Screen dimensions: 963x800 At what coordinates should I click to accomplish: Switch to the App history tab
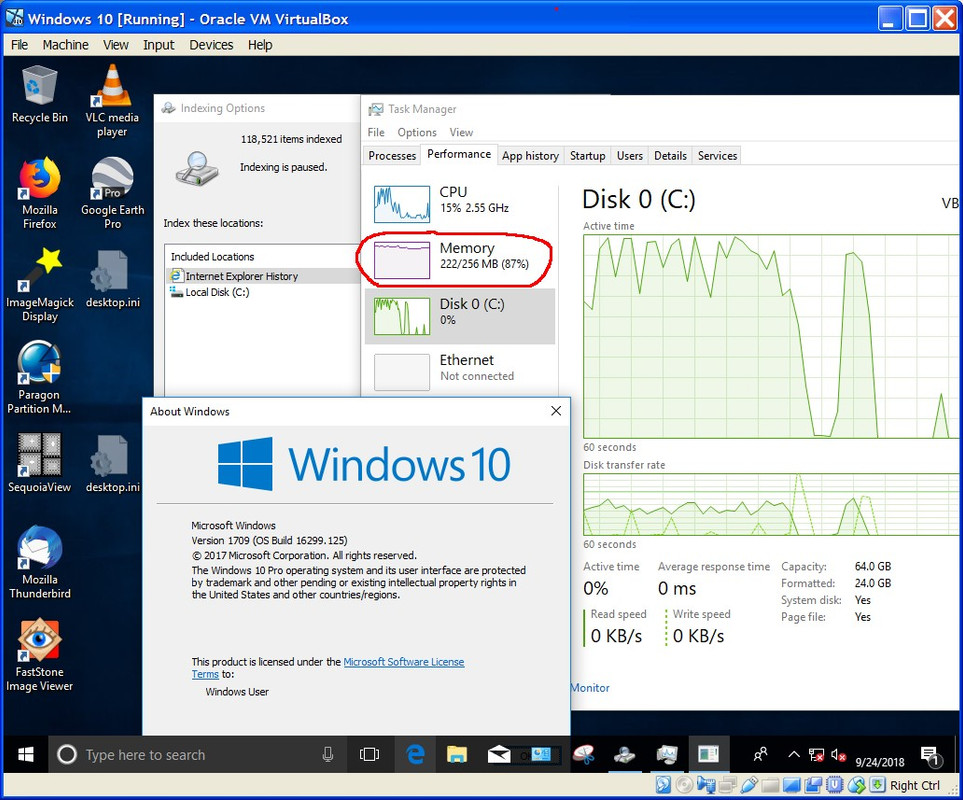click(x=530, y=156)
